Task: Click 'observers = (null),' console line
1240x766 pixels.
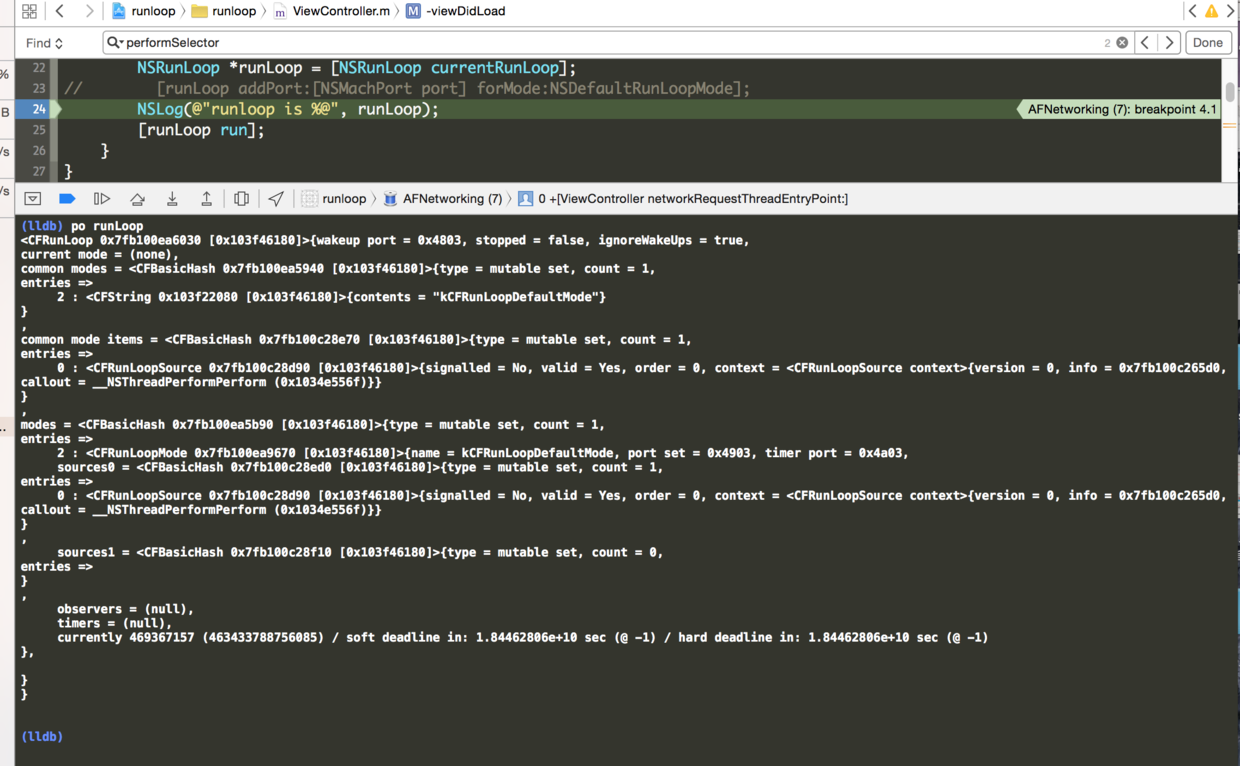Action: (x=125, y=609)
